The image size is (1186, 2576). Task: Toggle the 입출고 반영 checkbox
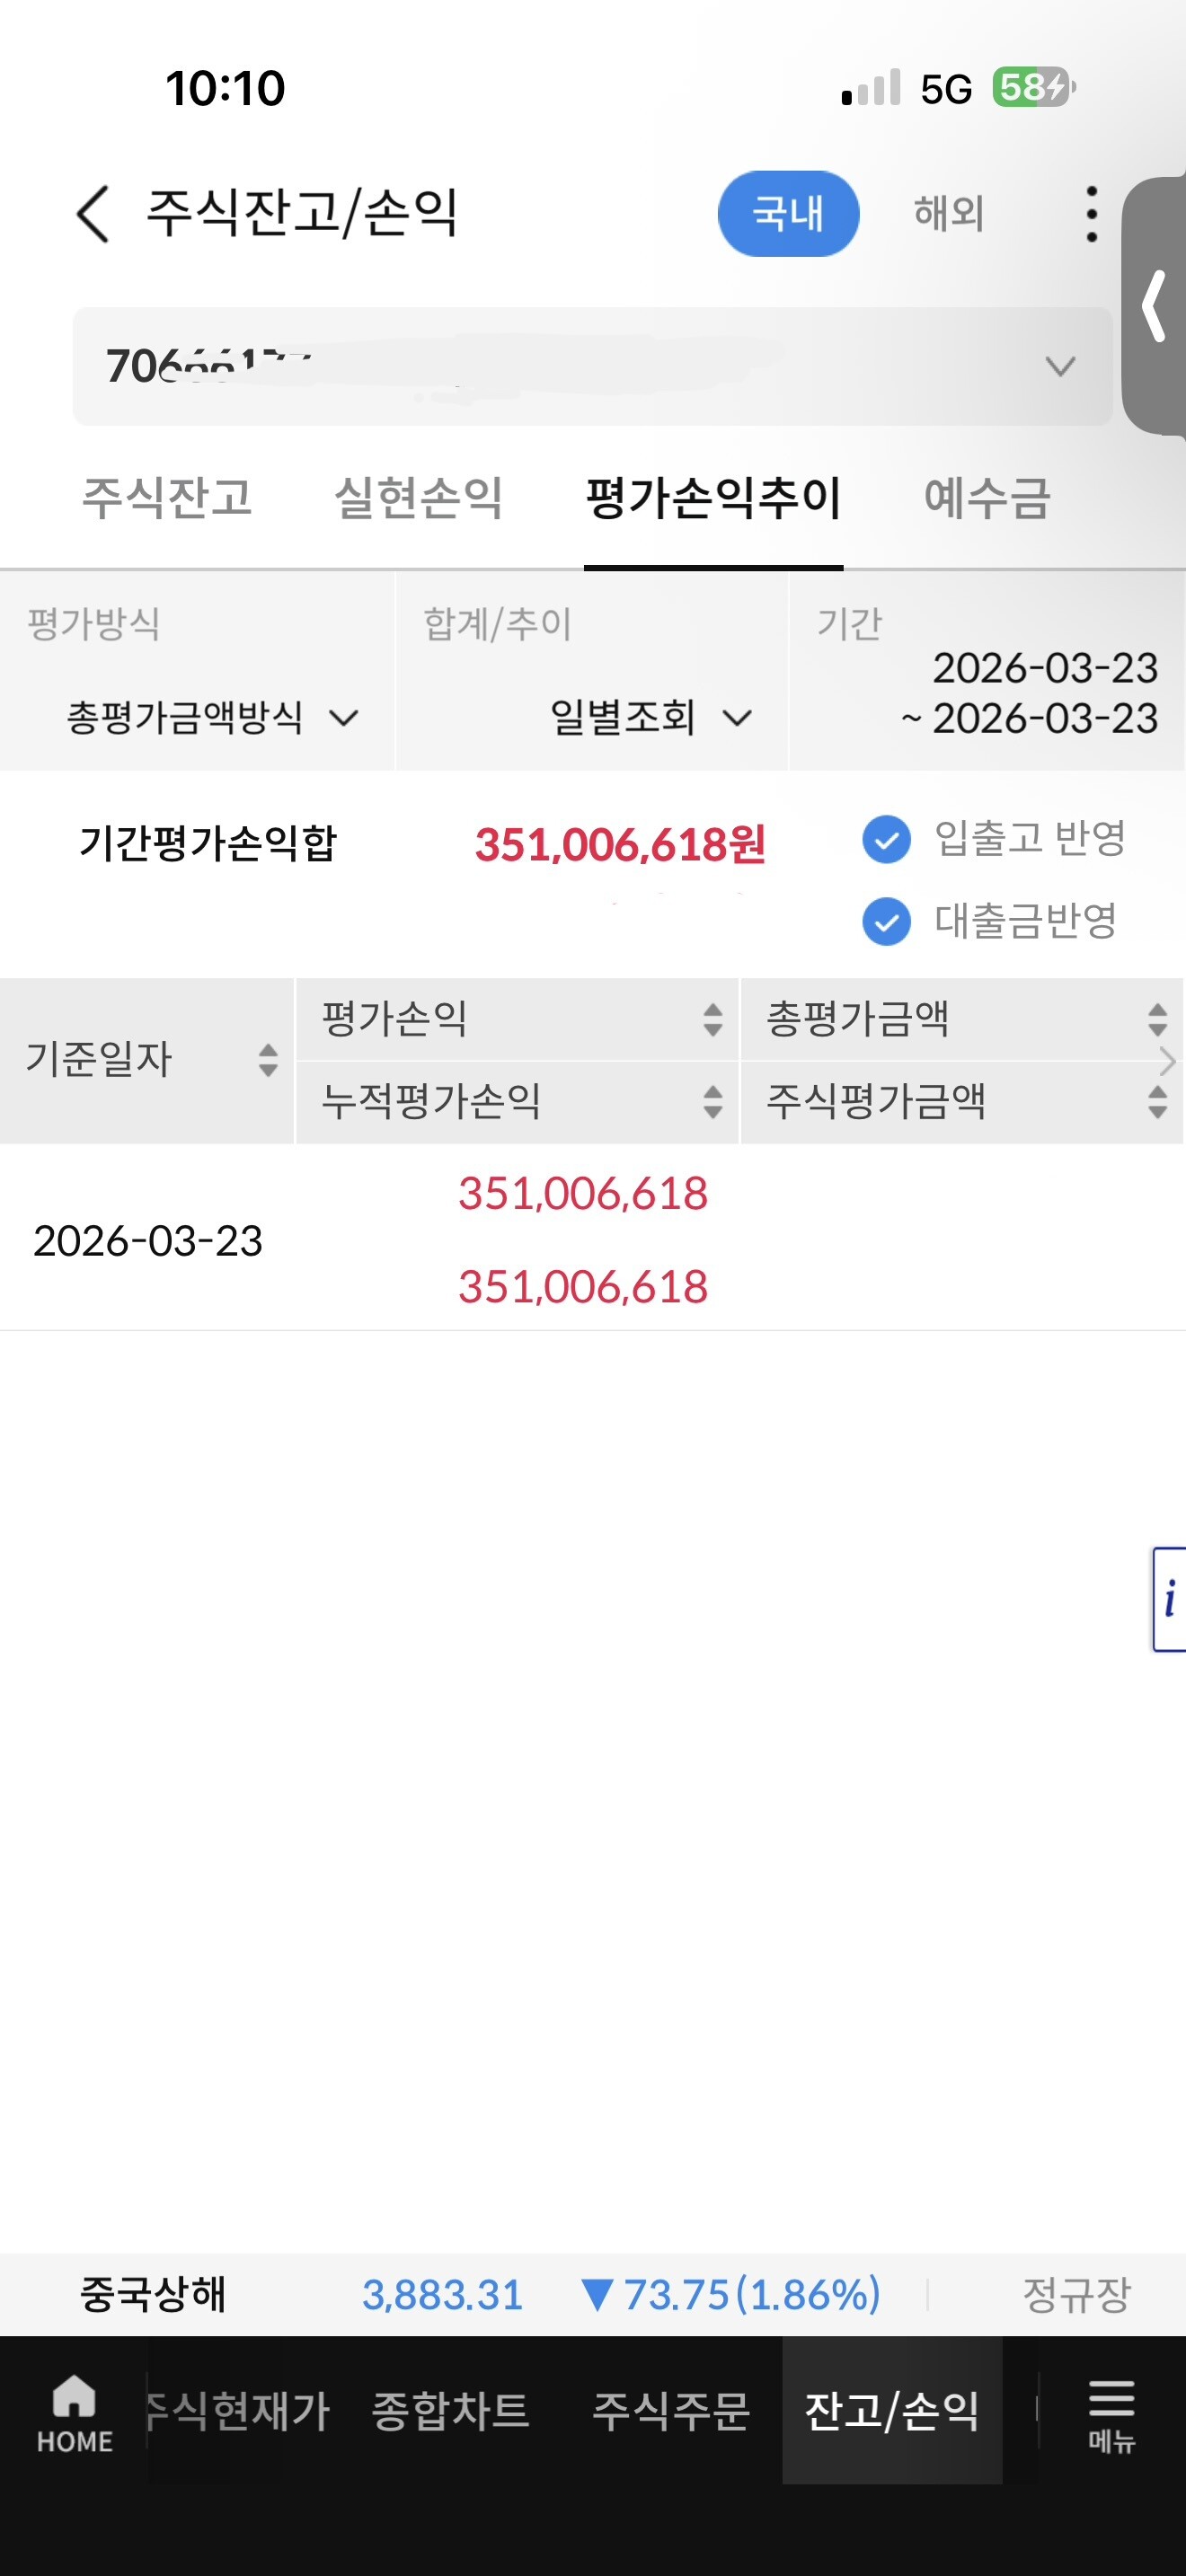point(886,839)
